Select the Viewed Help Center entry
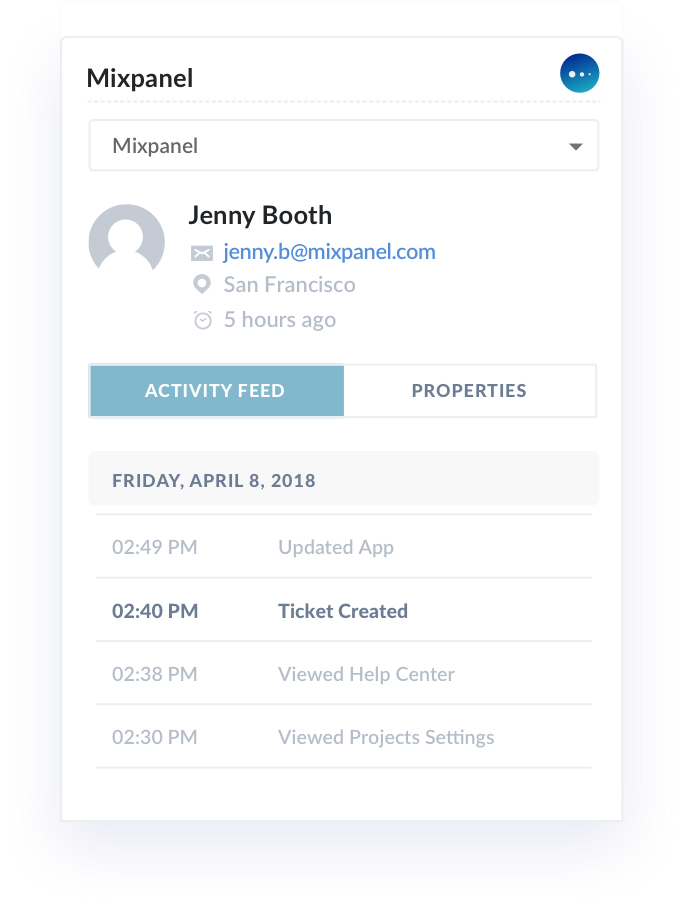682x906 pixels. pos(366,675)
